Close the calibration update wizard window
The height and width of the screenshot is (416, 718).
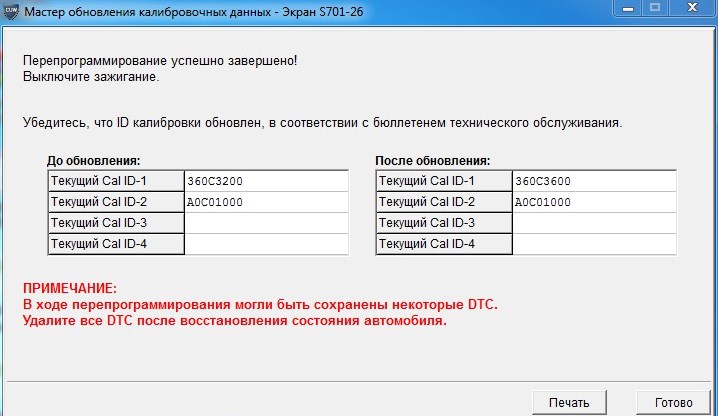point(692,8)
